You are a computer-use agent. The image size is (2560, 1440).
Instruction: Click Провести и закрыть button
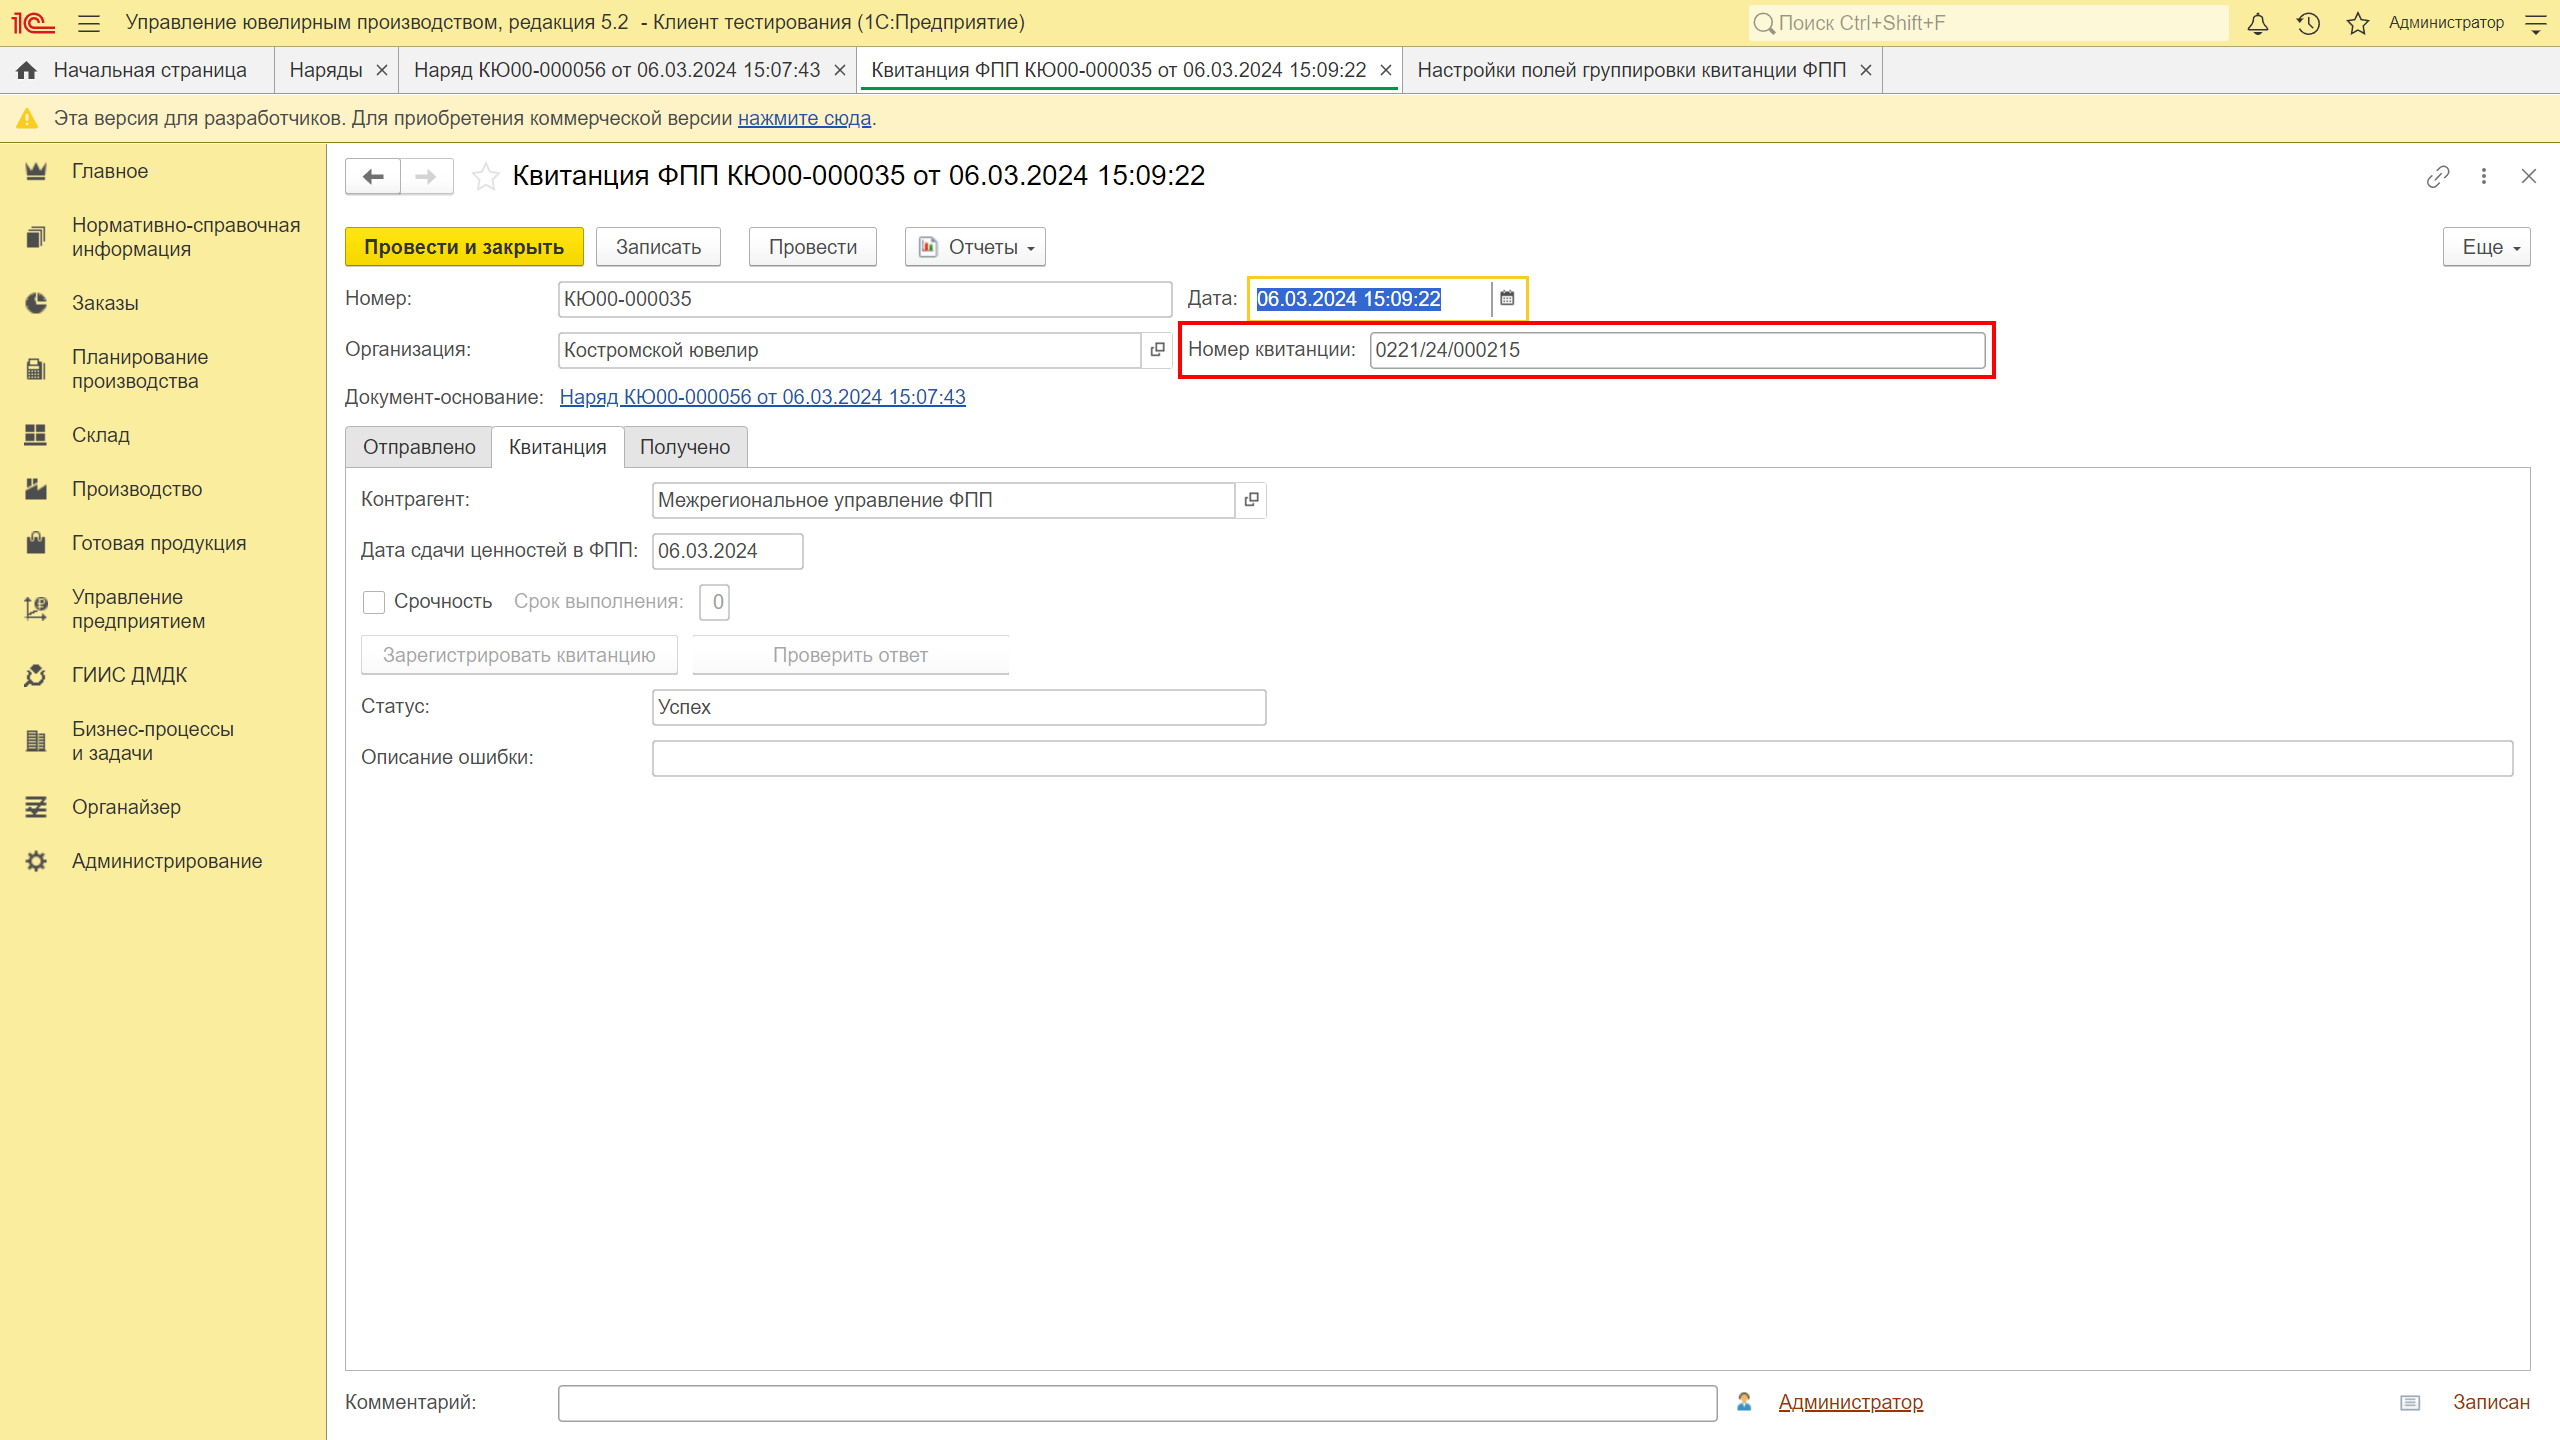pos(464,247)
